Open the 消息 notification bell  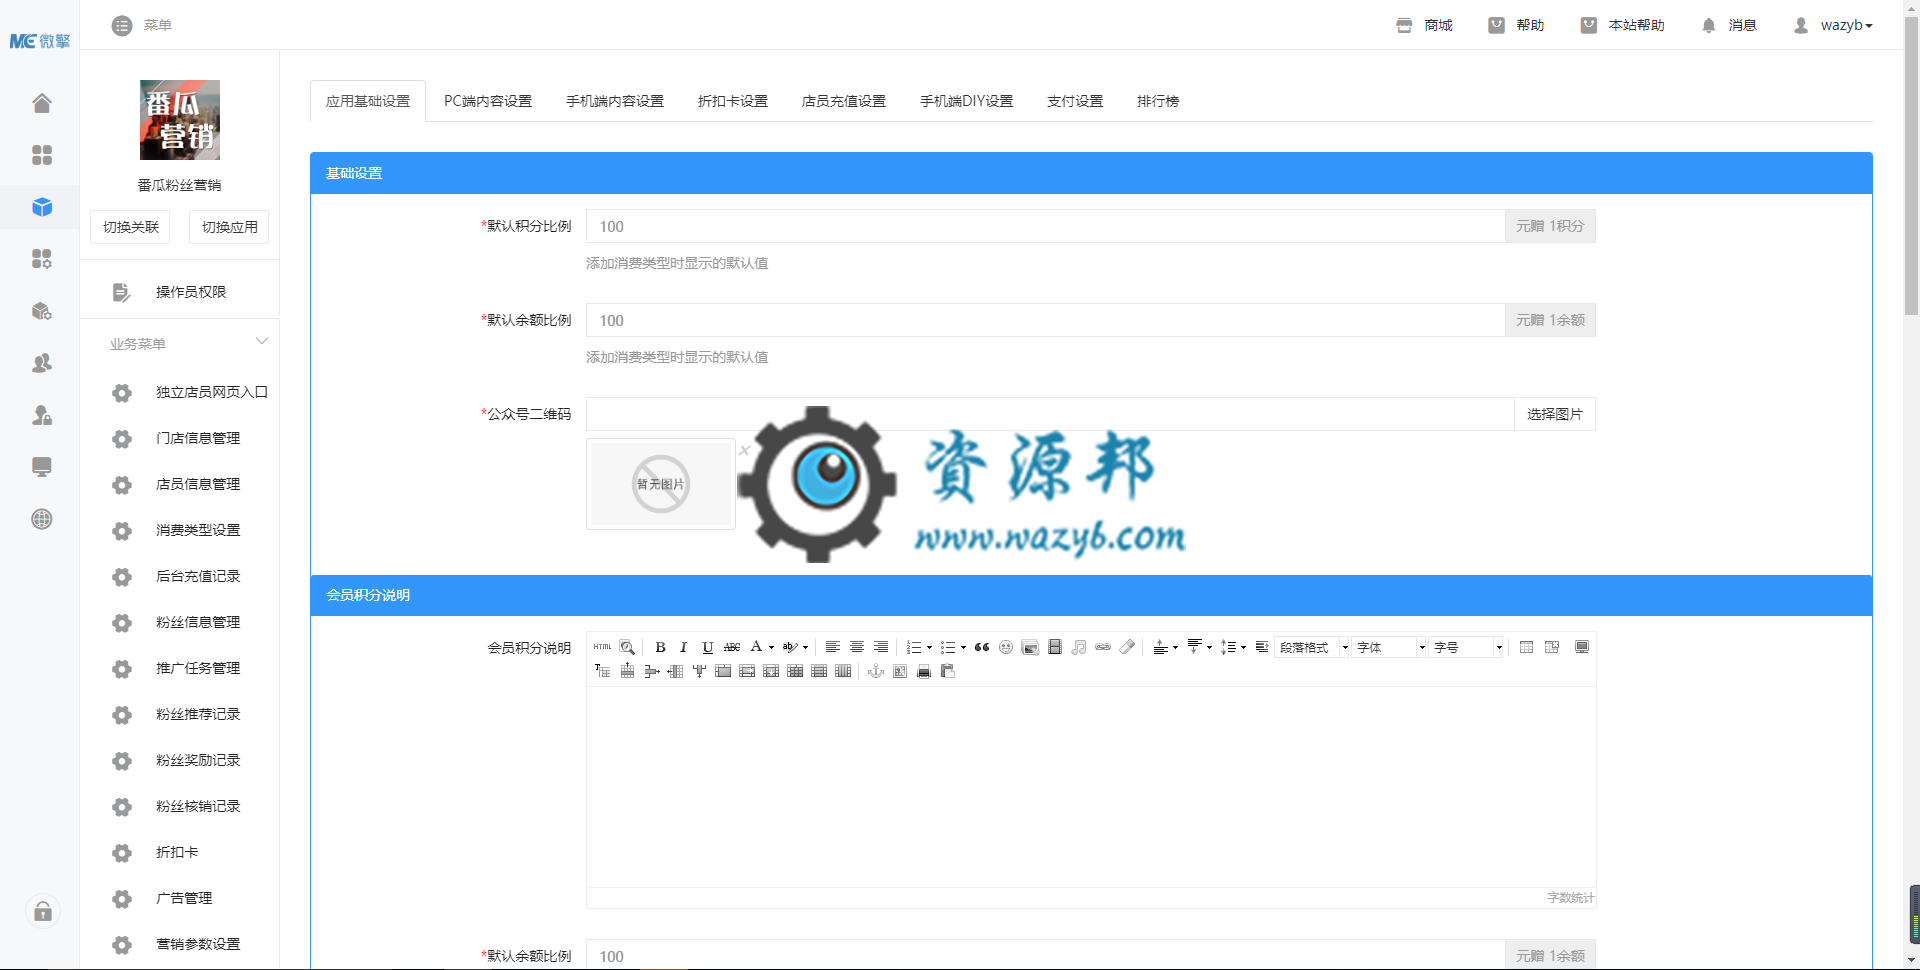click(1708, 25)
